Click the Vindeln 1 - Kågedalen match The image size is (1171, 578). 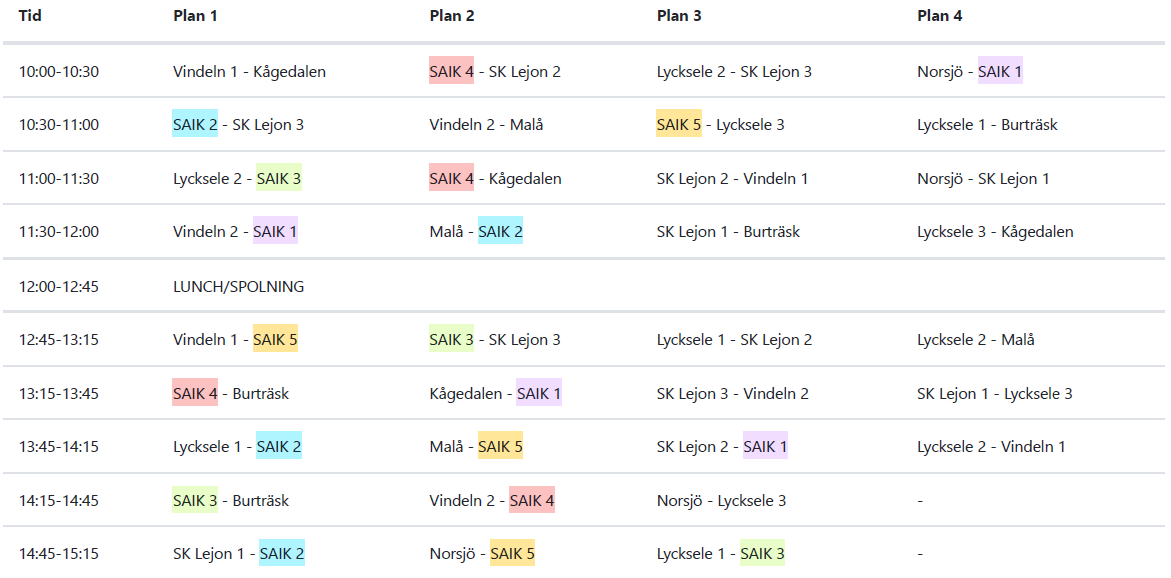pyautogui.click(x=249, y=72)
